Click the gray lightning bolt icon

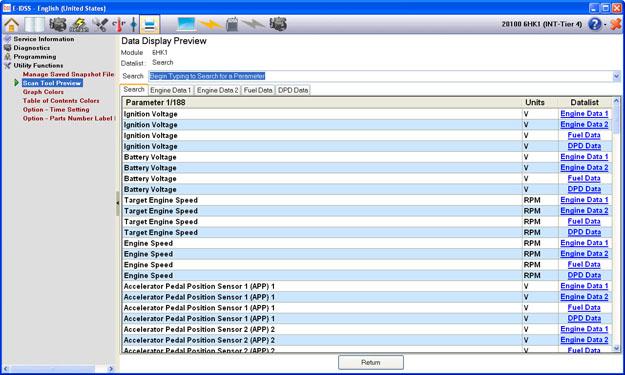coord(253,25)
